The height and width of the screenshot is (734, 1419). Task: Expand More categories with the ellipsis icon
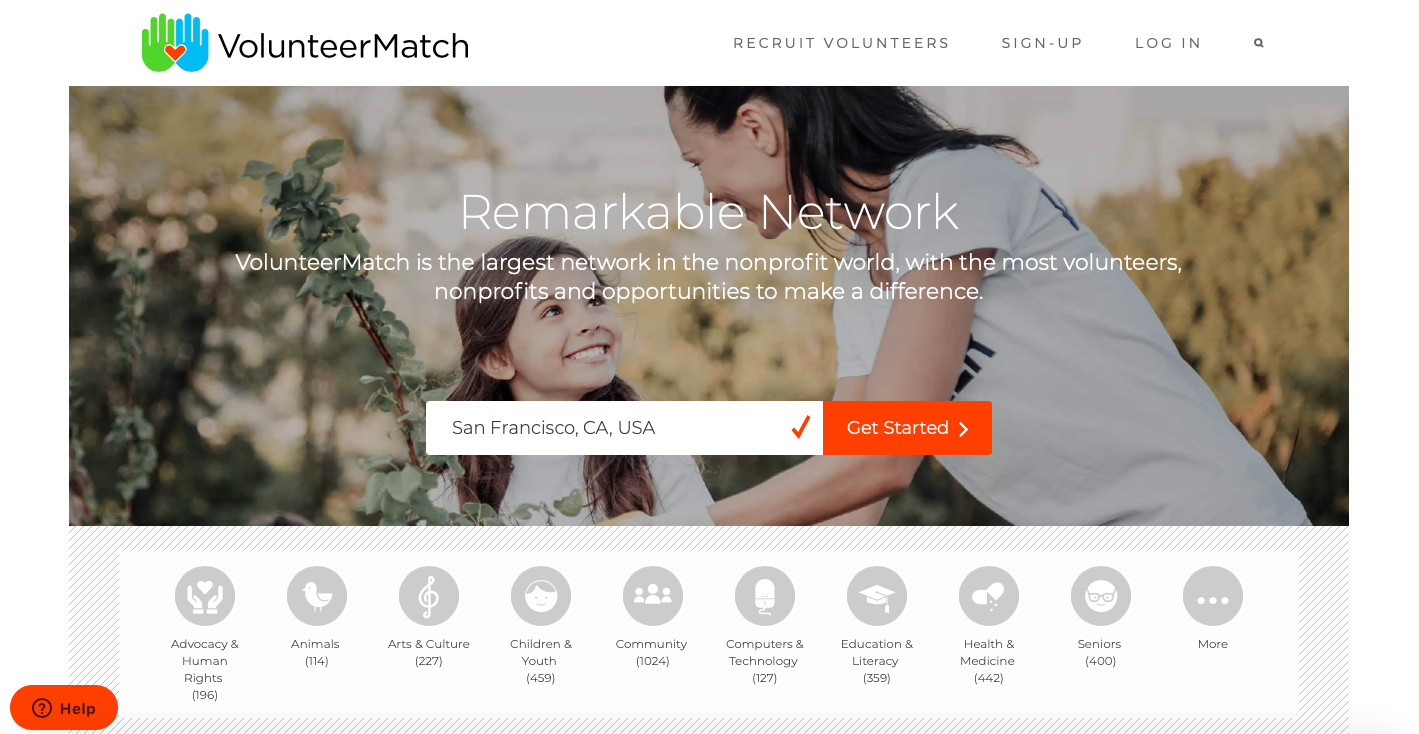[1213, 597]
